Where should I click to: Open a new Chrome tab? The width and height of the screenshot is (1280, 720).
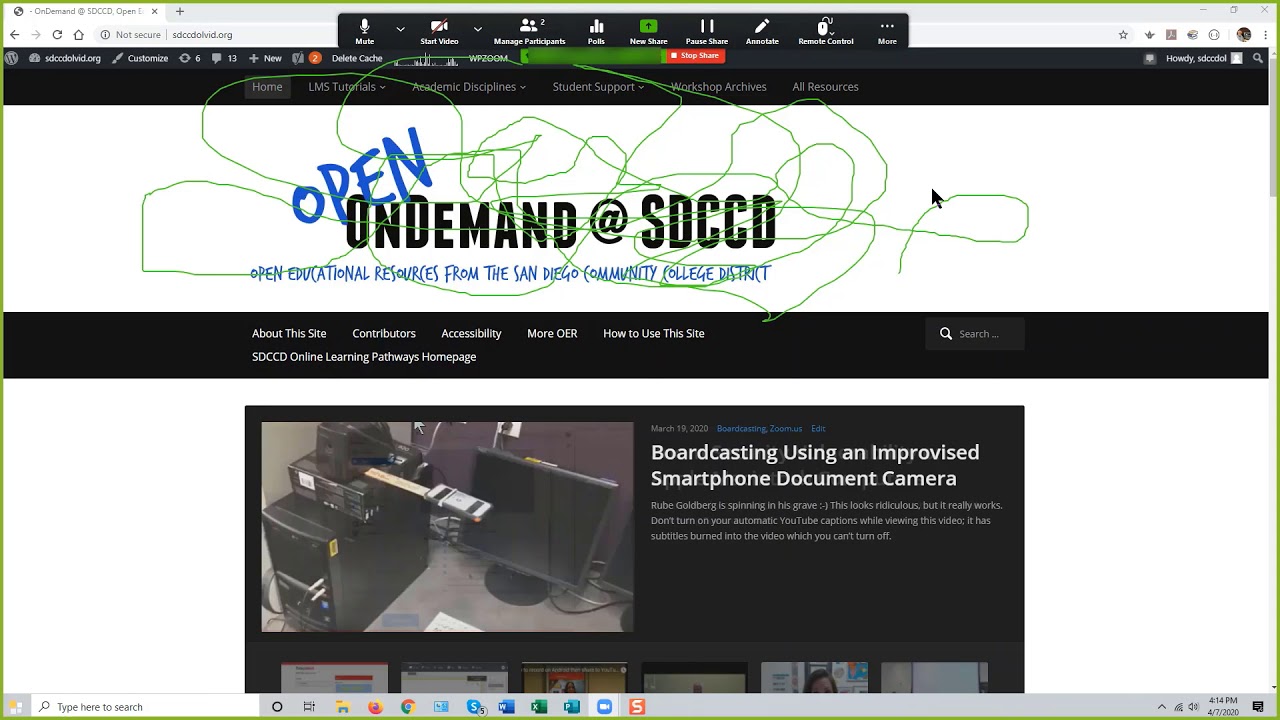(180, 11)
